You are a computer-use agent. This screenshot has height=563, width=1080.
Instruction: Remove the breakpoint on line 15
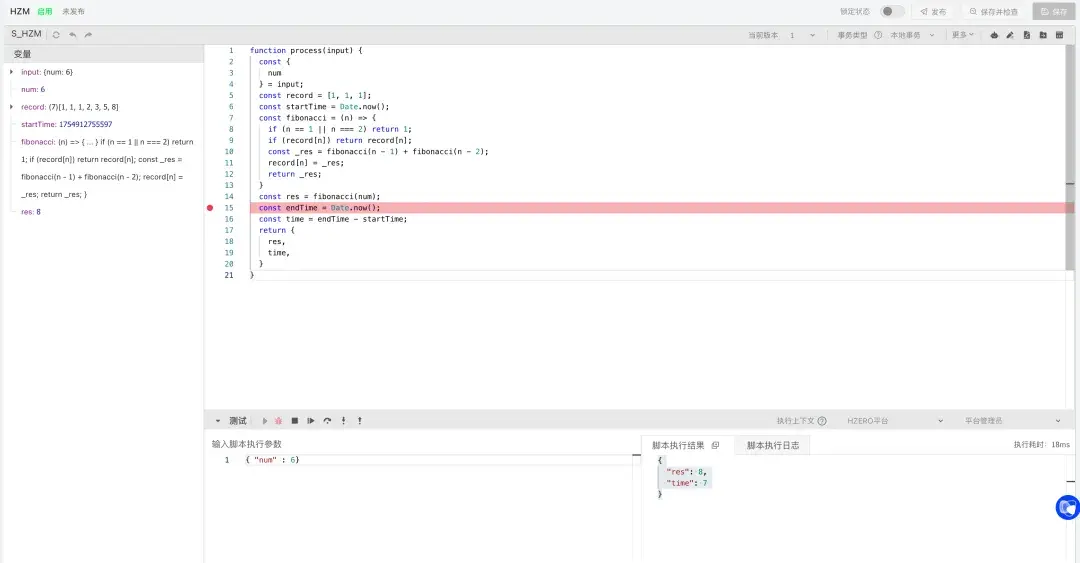tap(210, 208)
